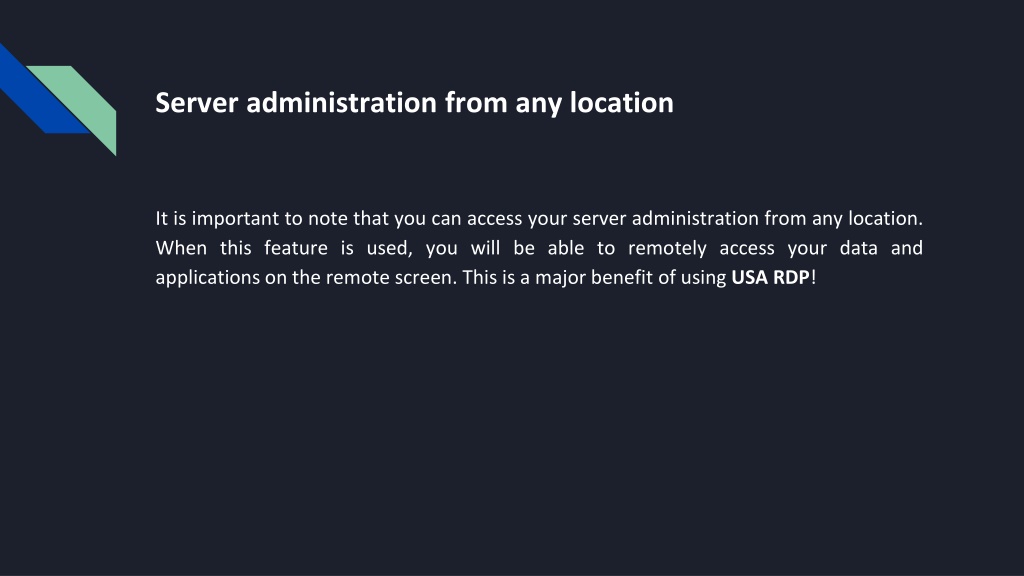This screenshot has width=1024, height=576.
Task: Click the word 'feature' in the paragraph
Action: tap(295, 248)
